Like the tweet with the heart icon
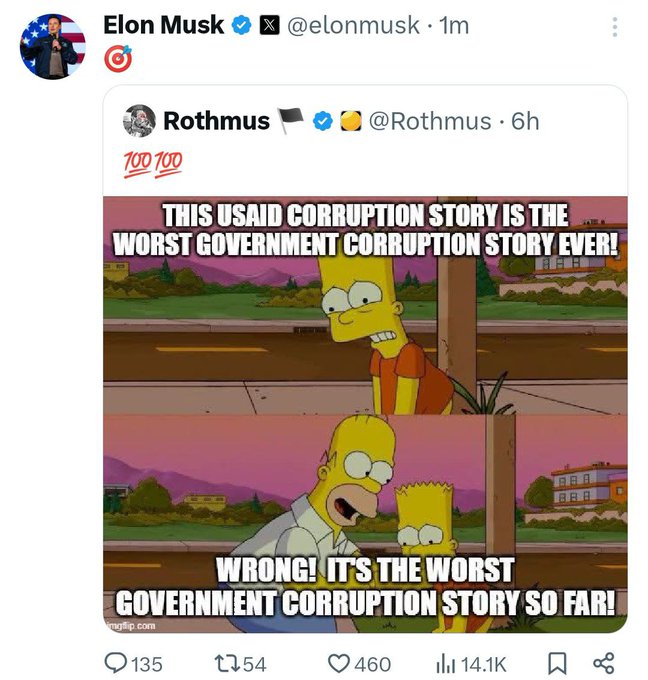Image resolution: width=648 pixels, height=680 pixels. point(340,662)
